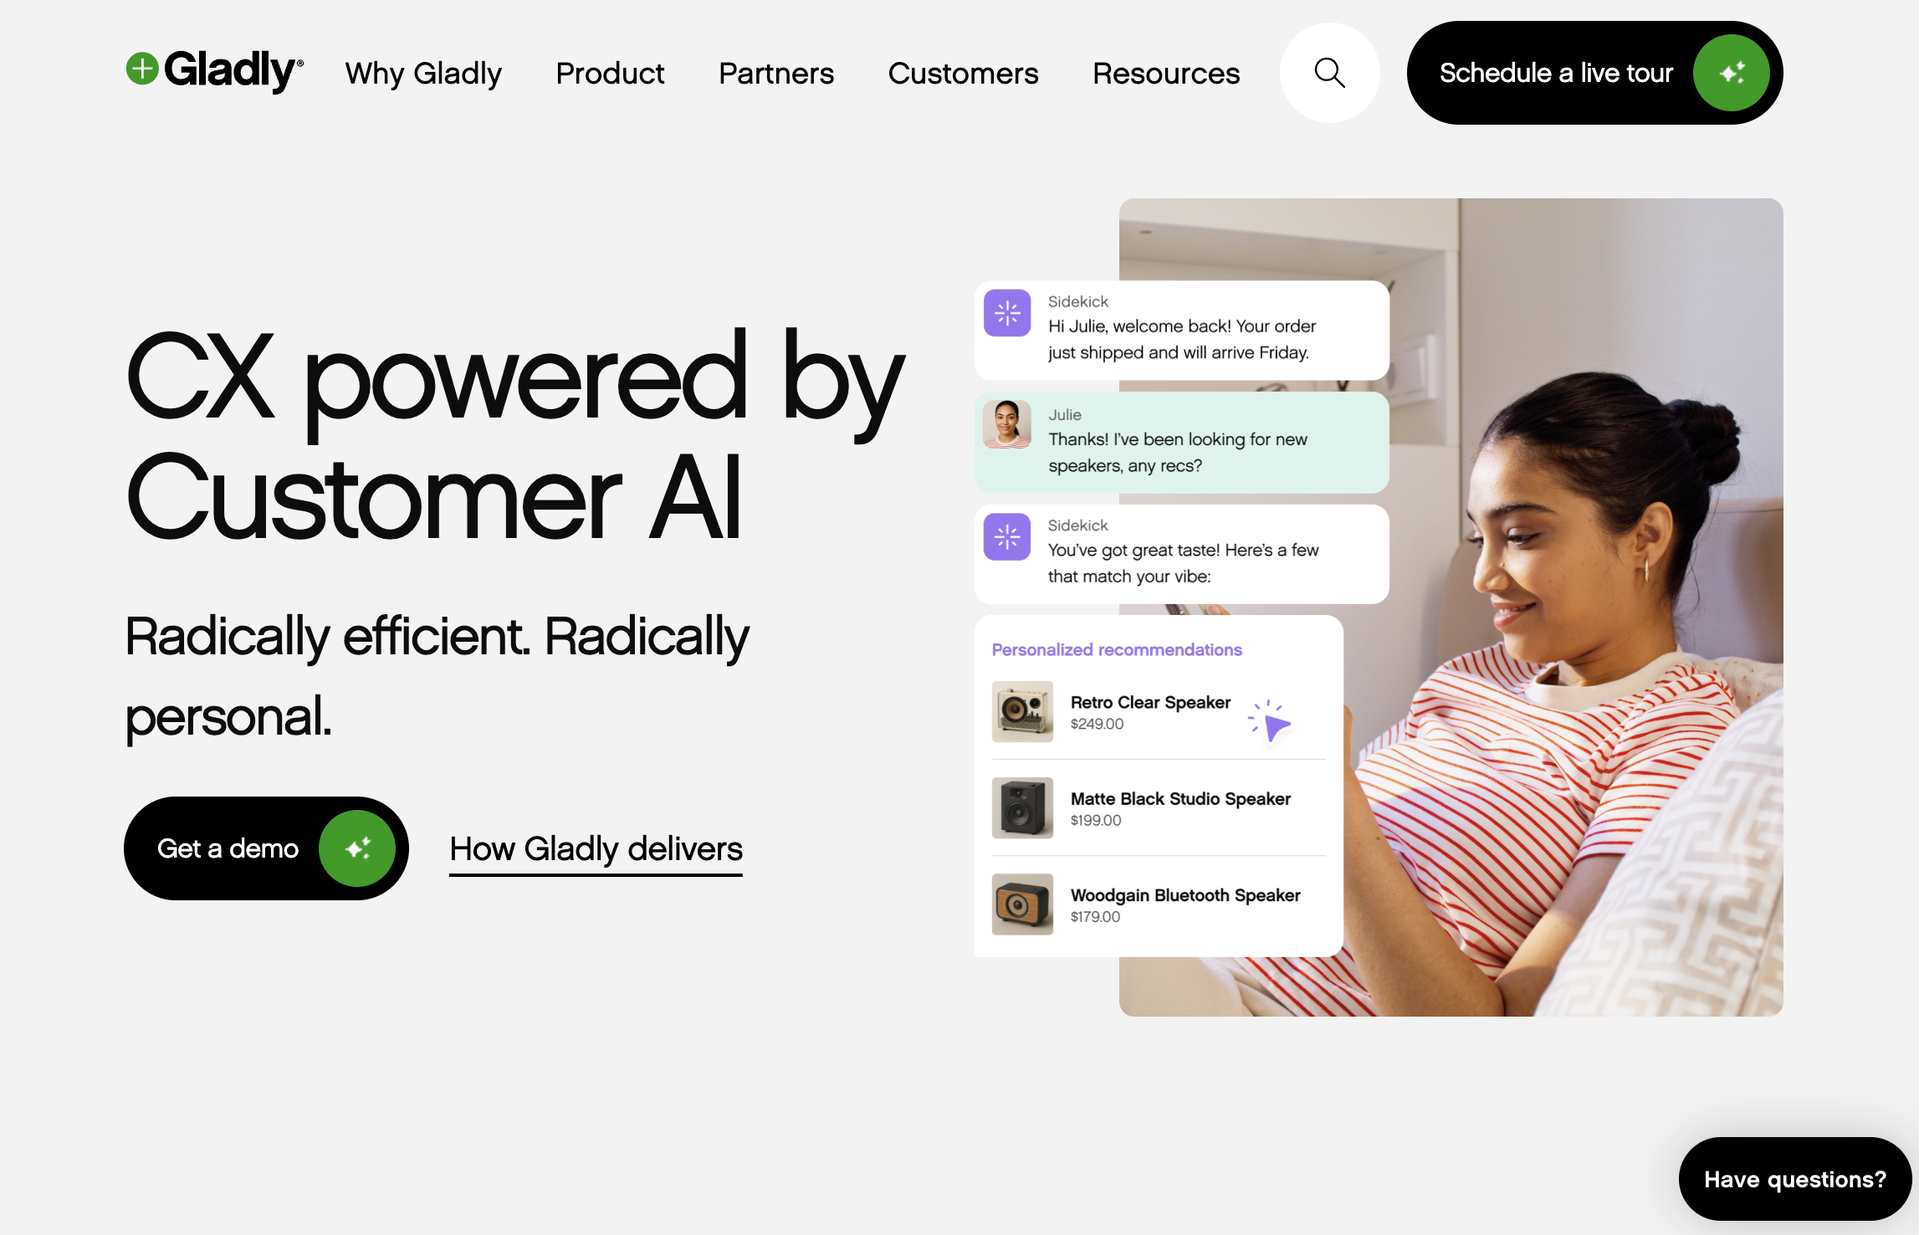Follow the How Gladly delivers link
The image size is (1920, 1235).
pyautogui.click(x=596, y=850)
